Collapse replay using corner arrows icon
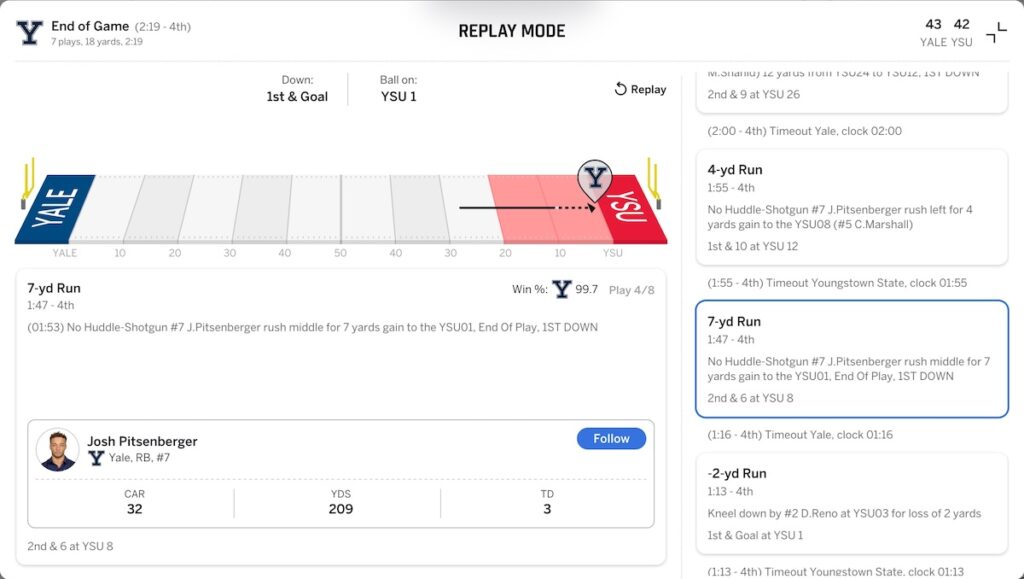Screen dimensions: 1024x579 pyautogui.click(x=996, y=33)
